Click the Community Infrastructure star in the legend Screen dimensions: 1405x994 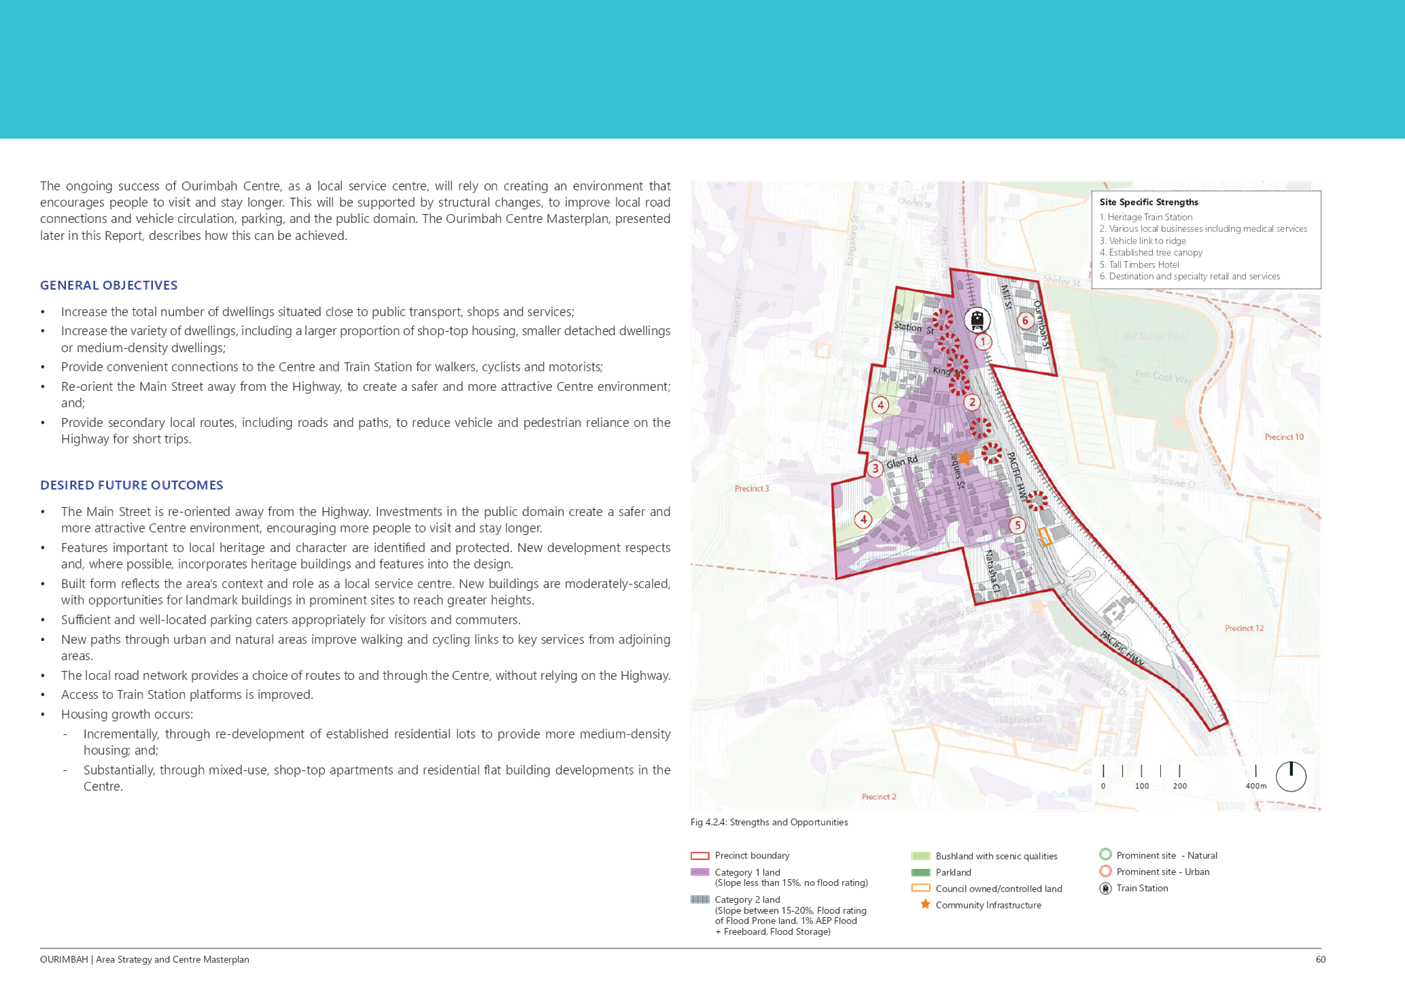[925, 905]
